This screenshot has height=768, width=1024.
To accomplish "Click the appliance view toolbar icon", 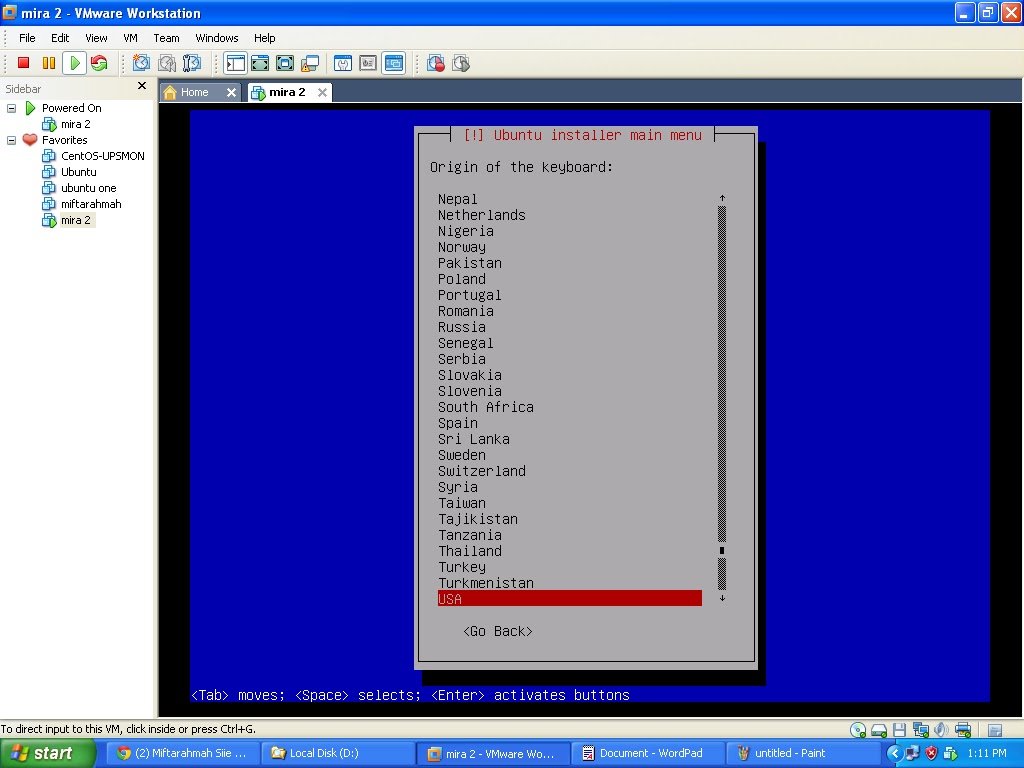I will pyautogui.click(x=368, y=63).
